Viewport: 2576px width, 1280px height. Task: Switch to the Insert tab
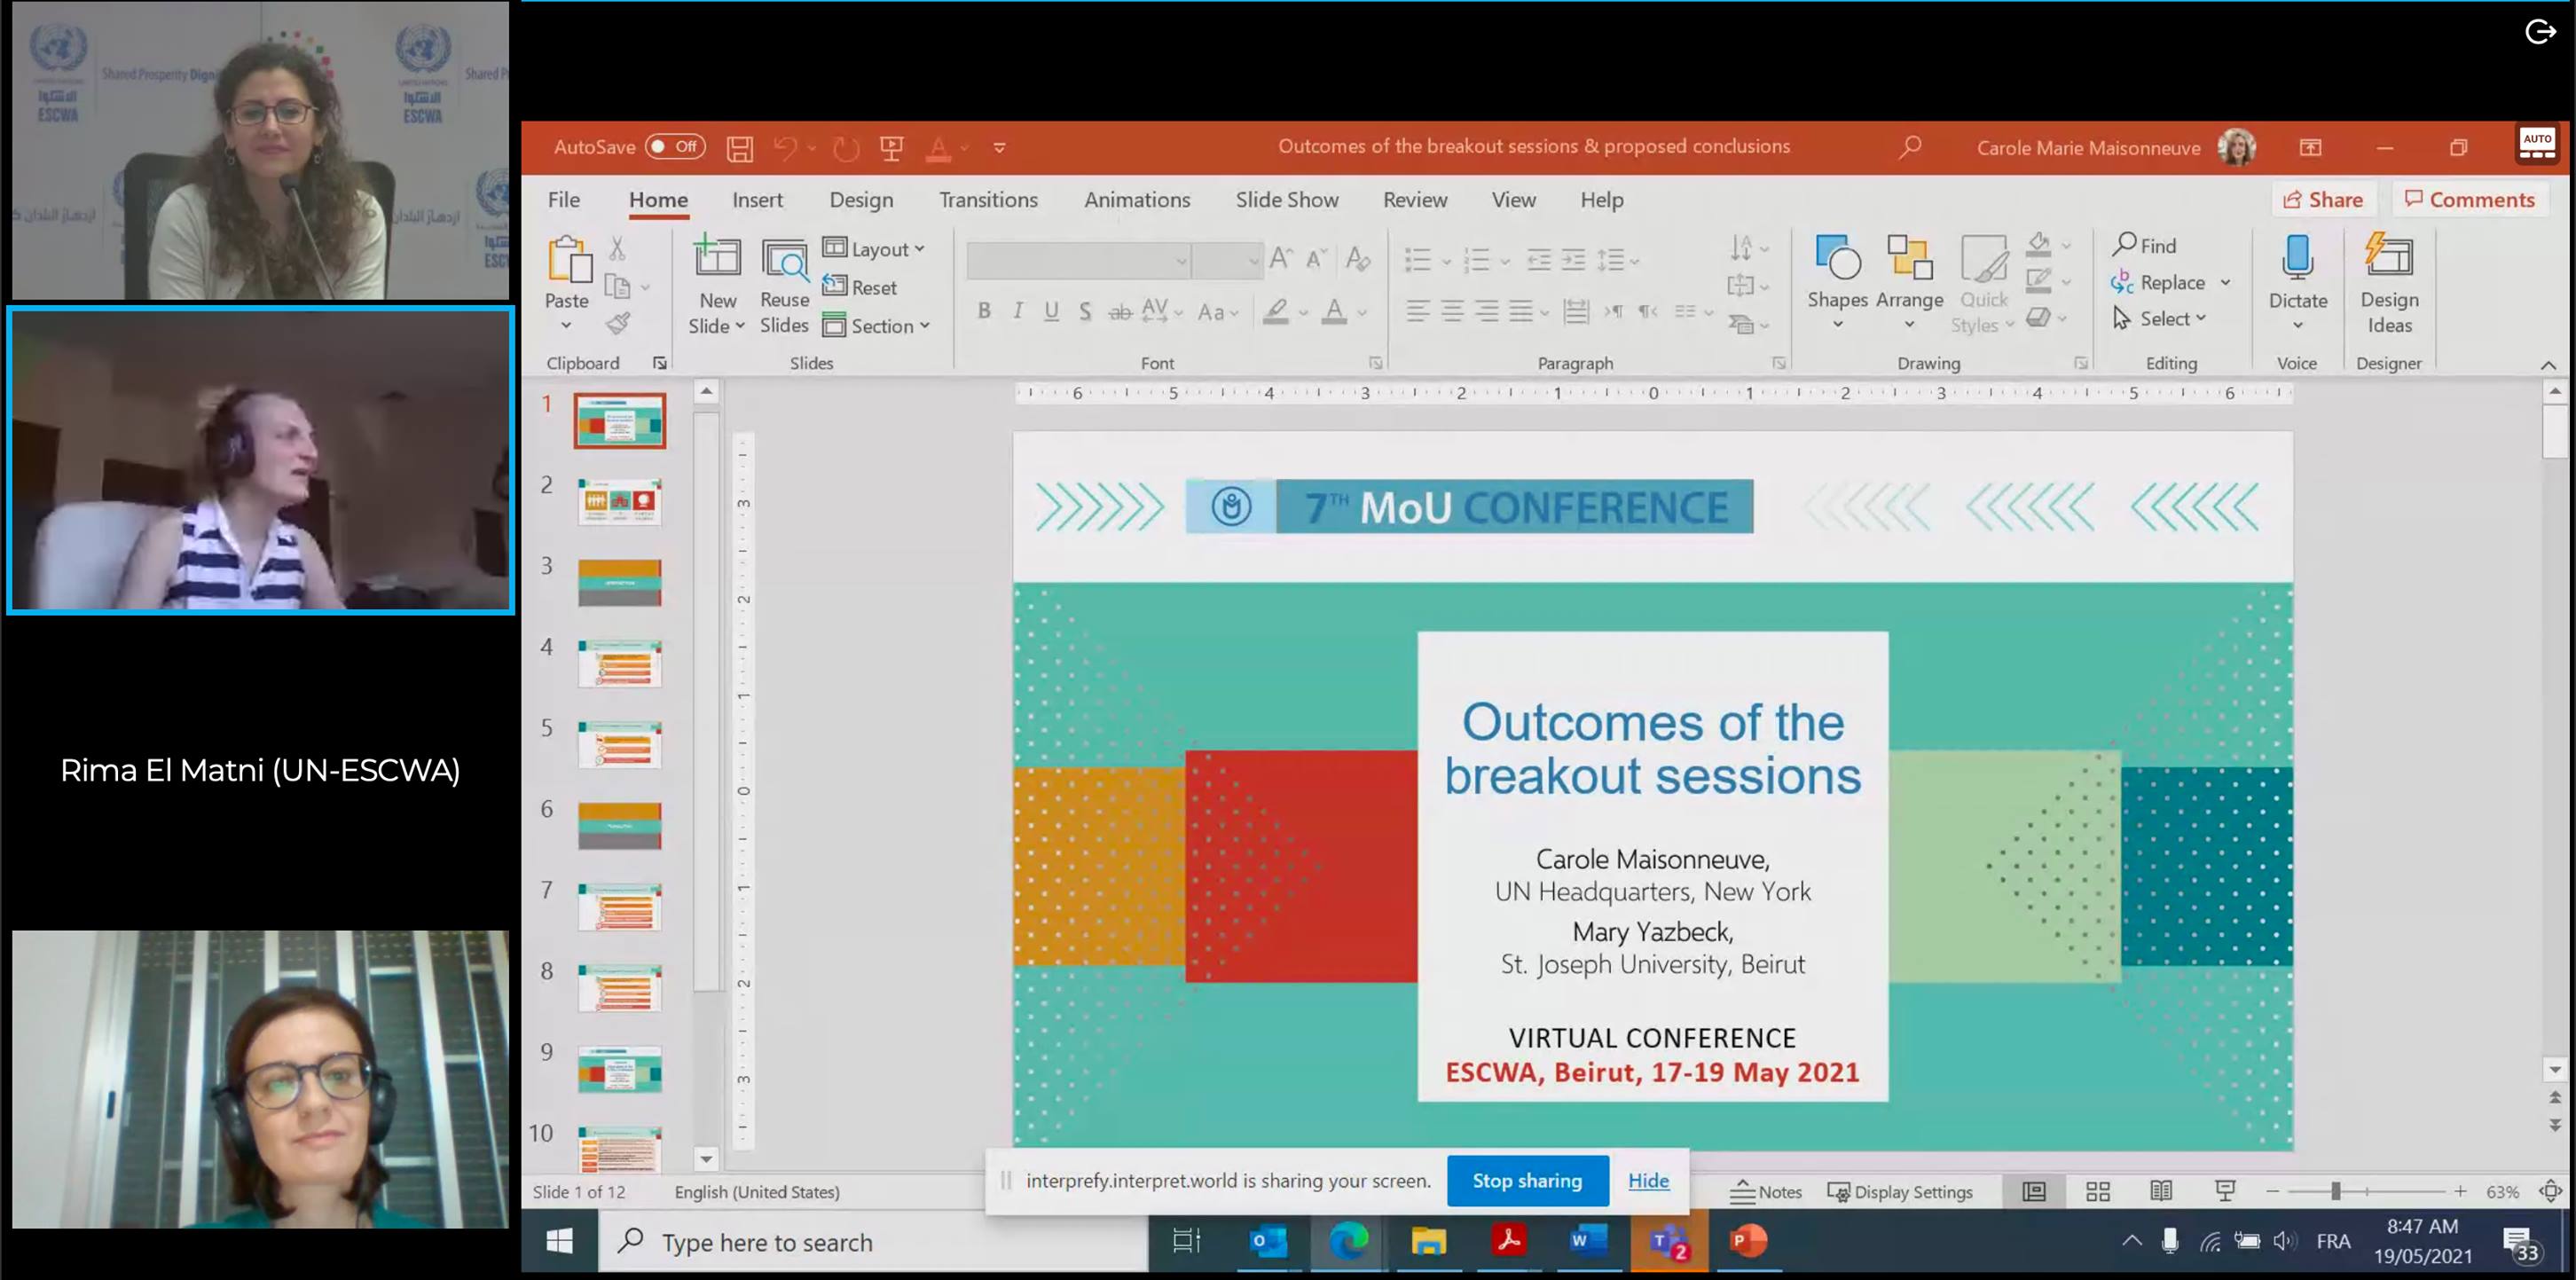757,200
